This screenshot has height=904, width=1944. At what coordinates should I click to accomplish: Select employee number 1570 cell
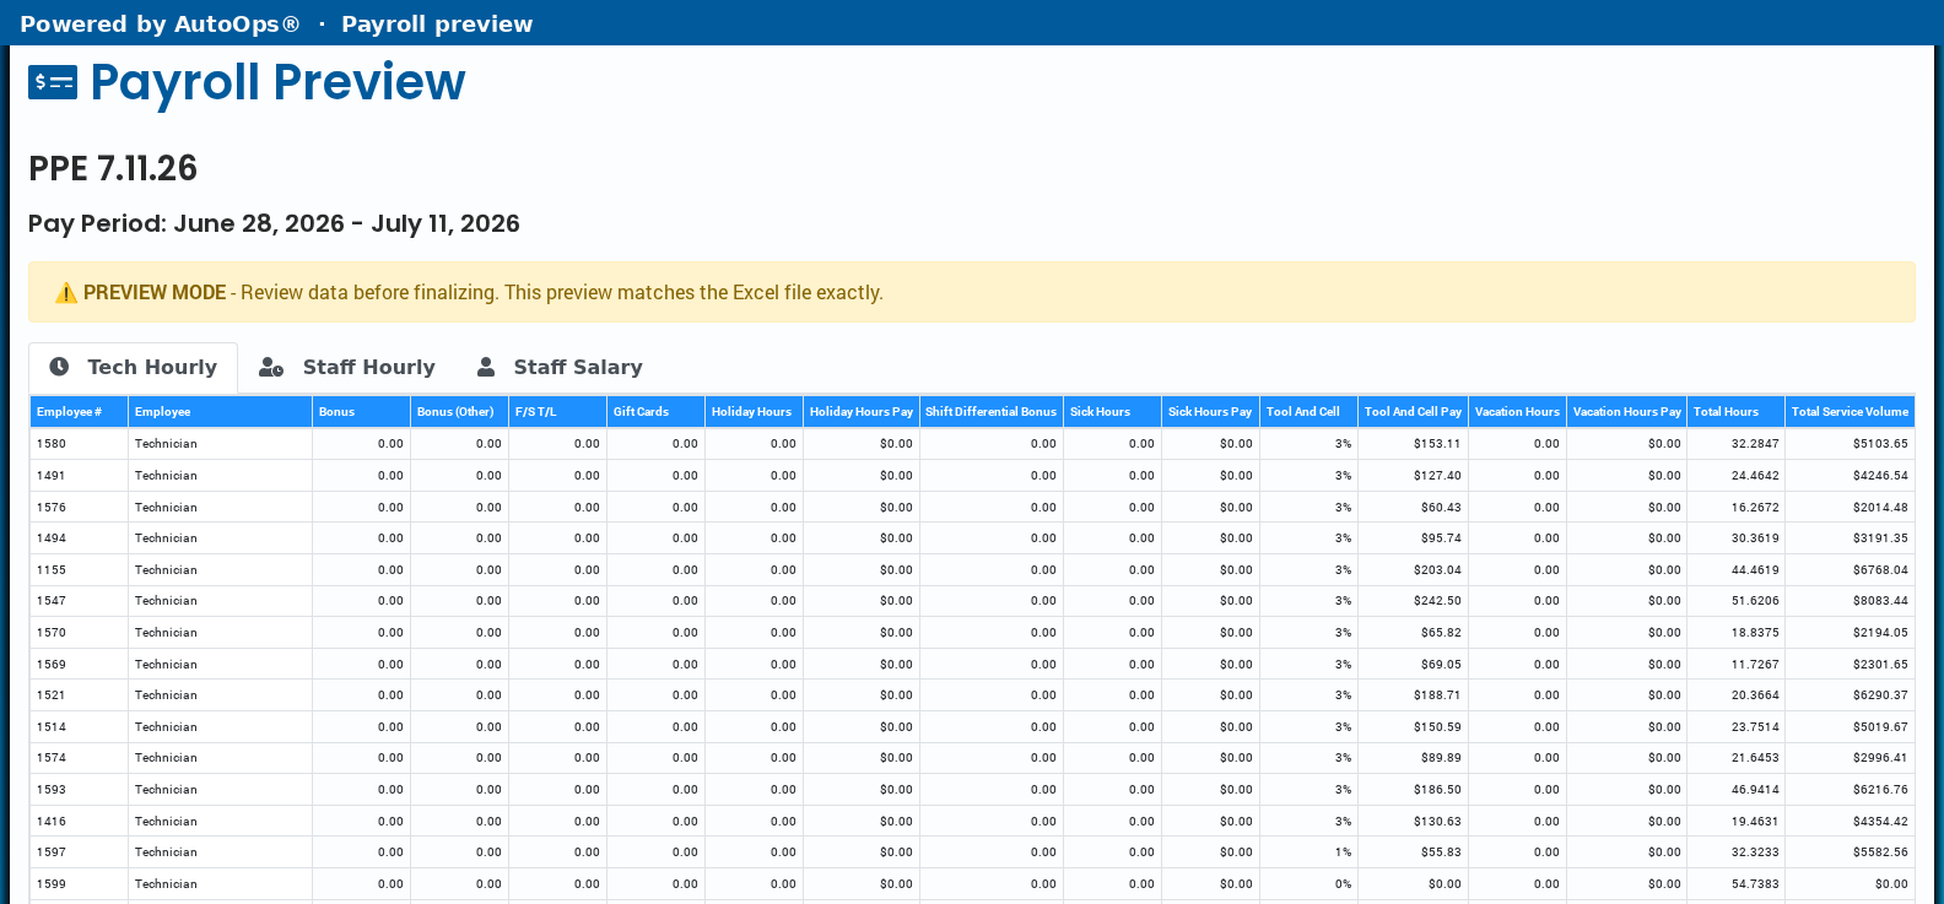[79, 633]
